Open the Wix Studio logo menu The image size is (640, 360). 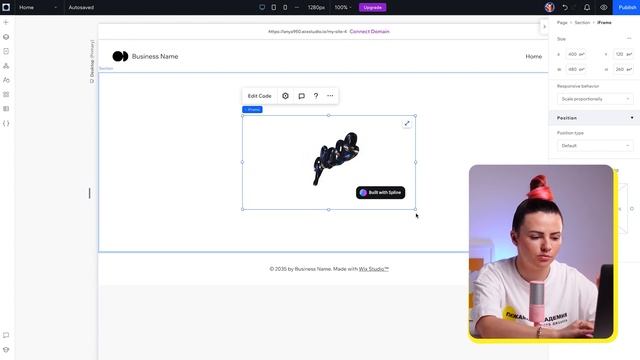click(x=6, y=7)
